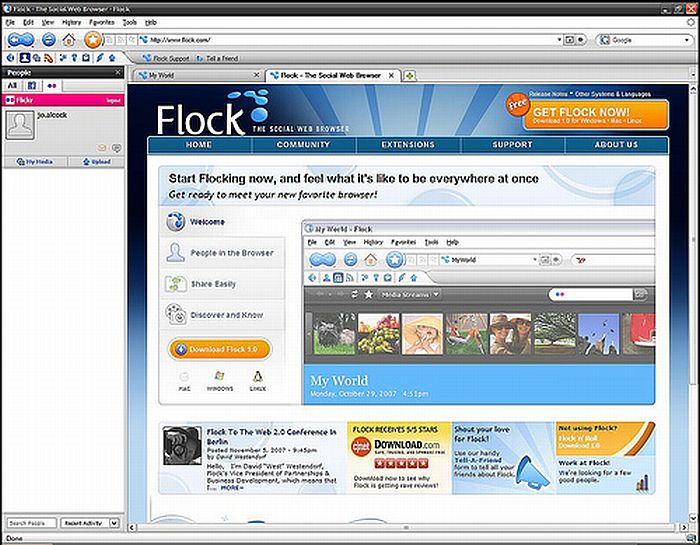Open a new tab with green plus button

pyautogui.click(x=409, y=76)
